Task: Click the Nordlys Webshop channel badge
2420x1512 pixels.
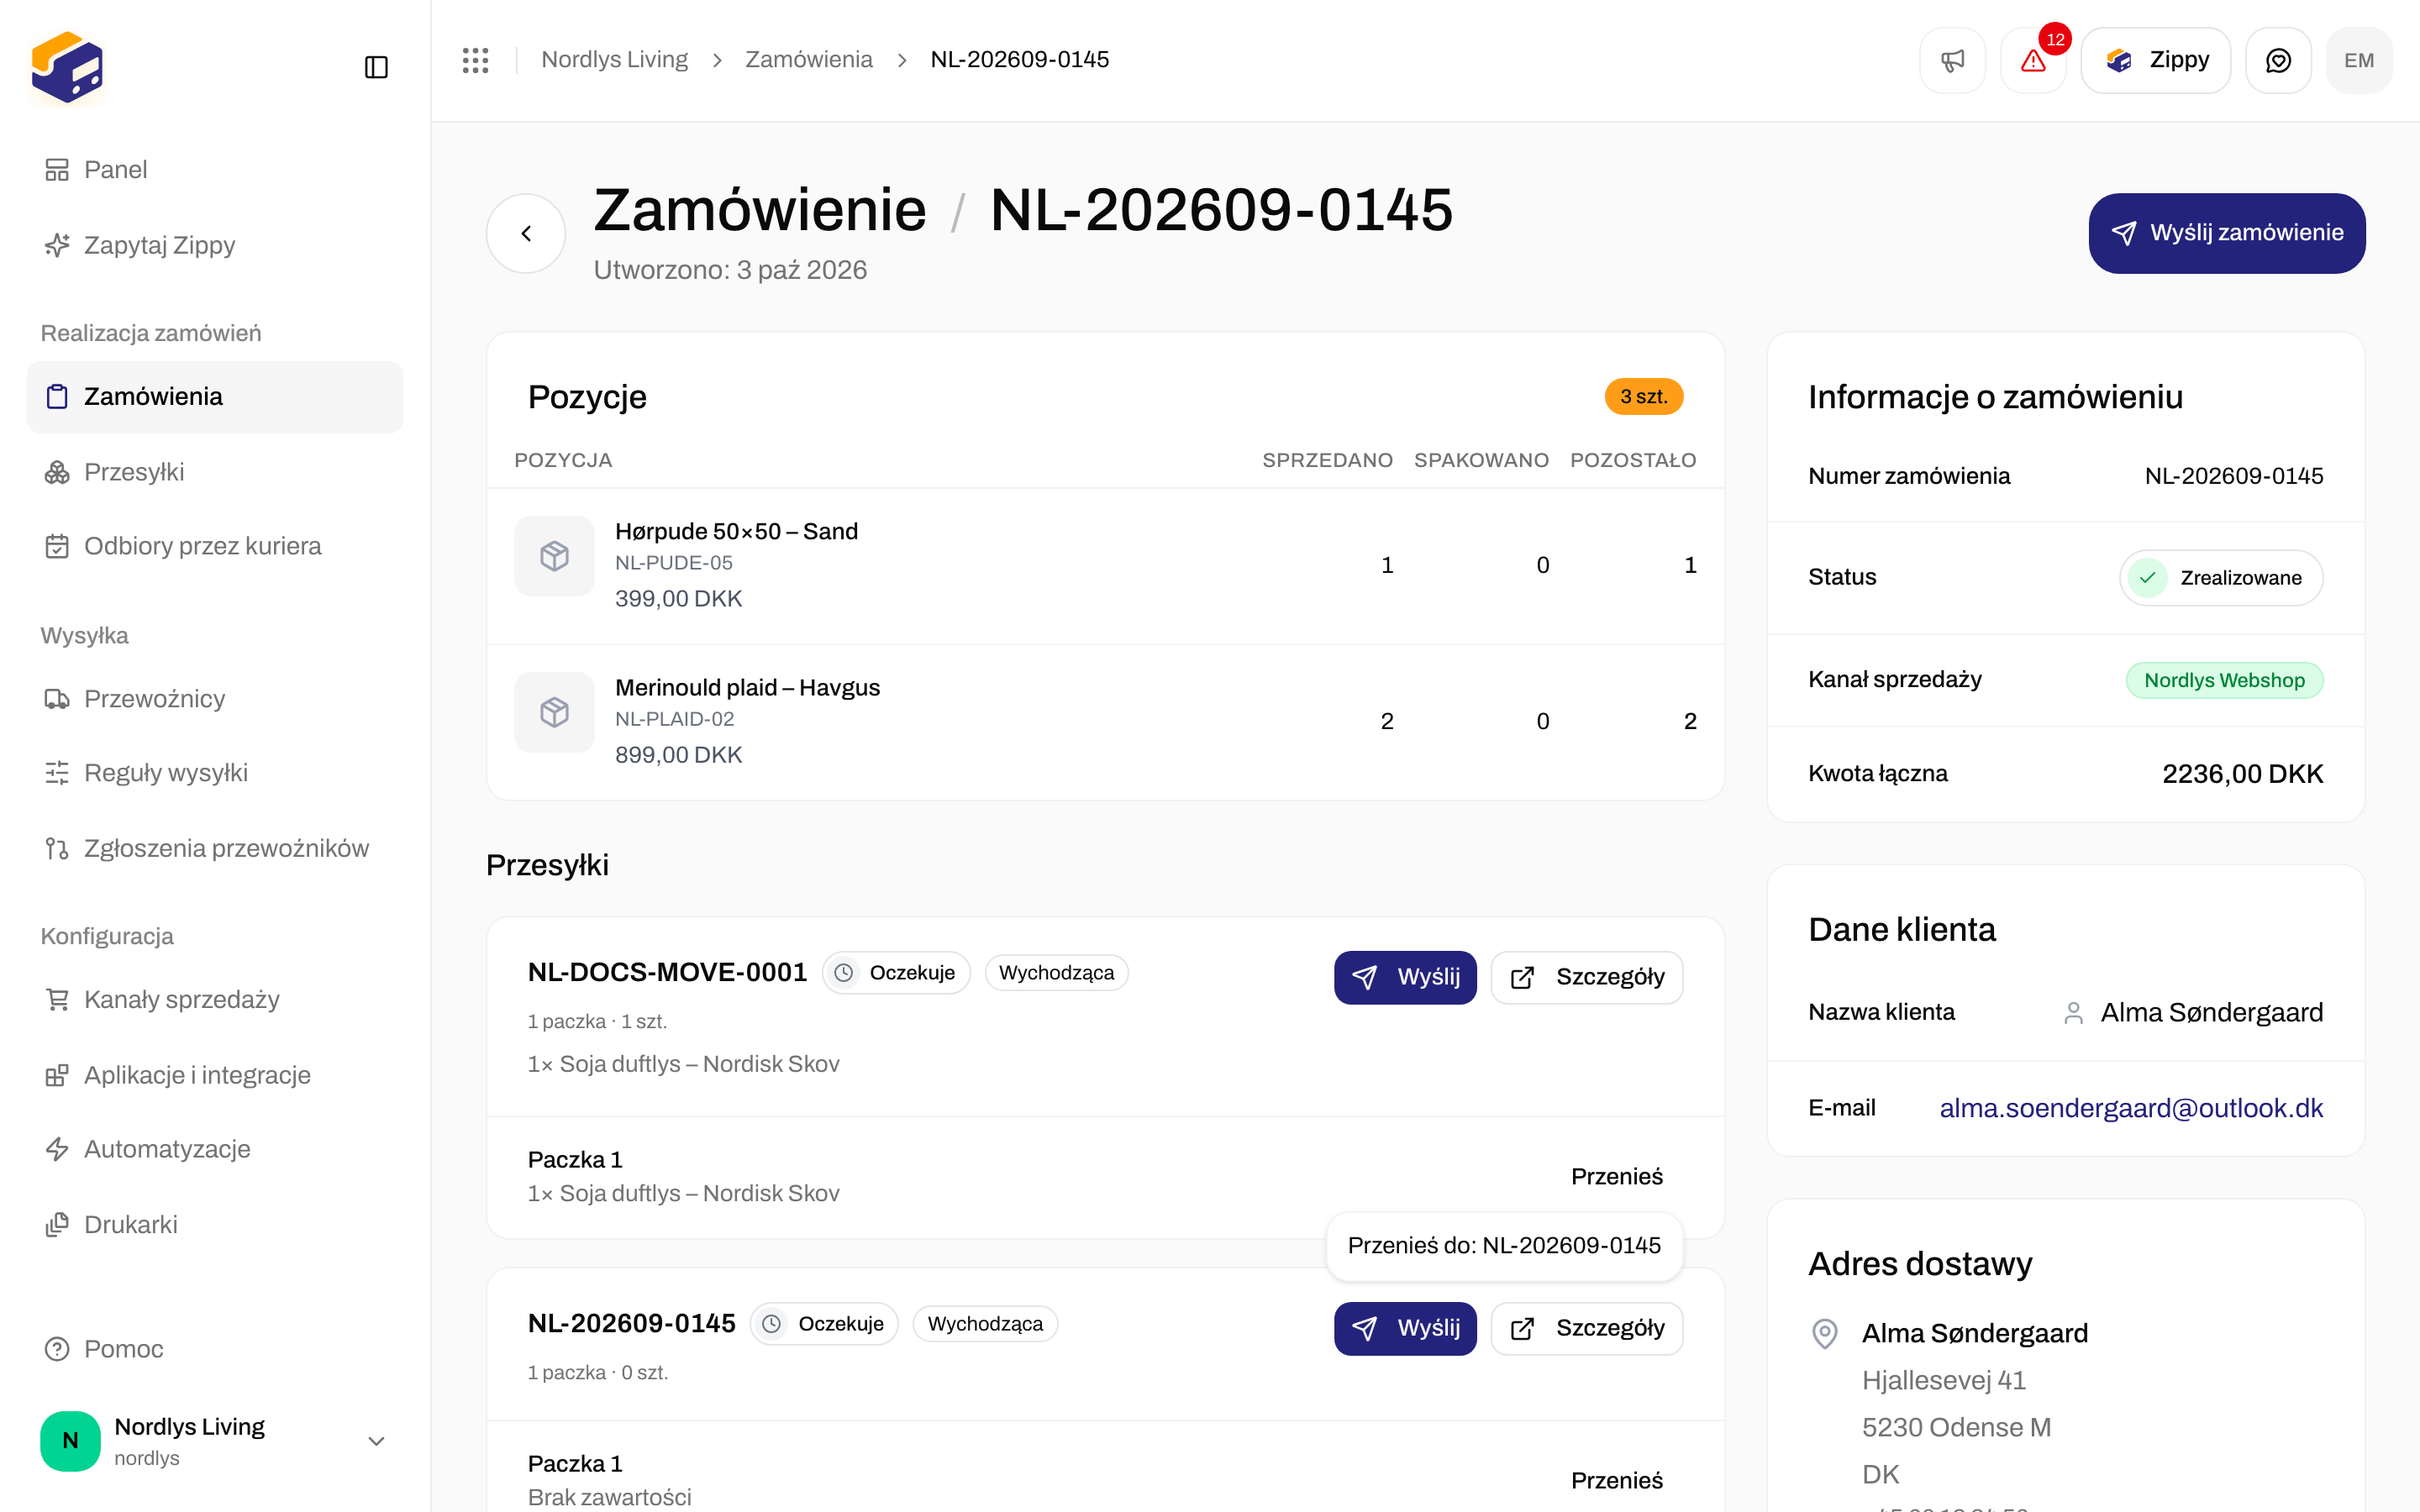Action: tap(2224, 680)
